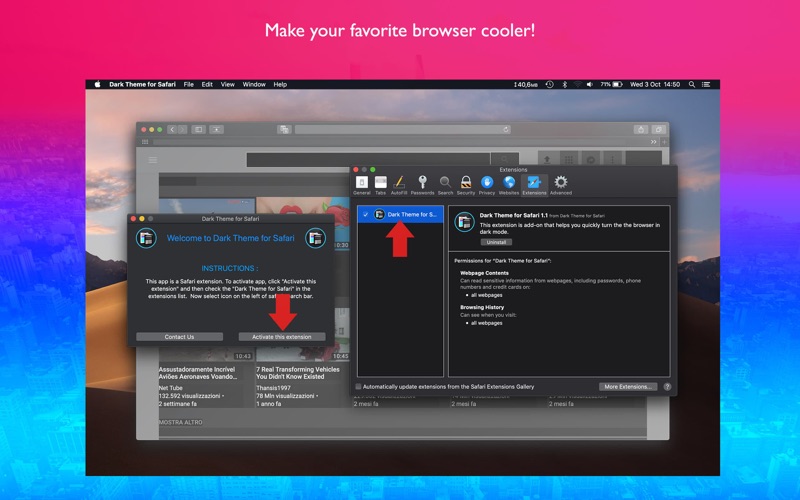Click the Contact Us button
The width and height of the screenshot is (800, 500).
pyautogui.click(x=180, y=337)
